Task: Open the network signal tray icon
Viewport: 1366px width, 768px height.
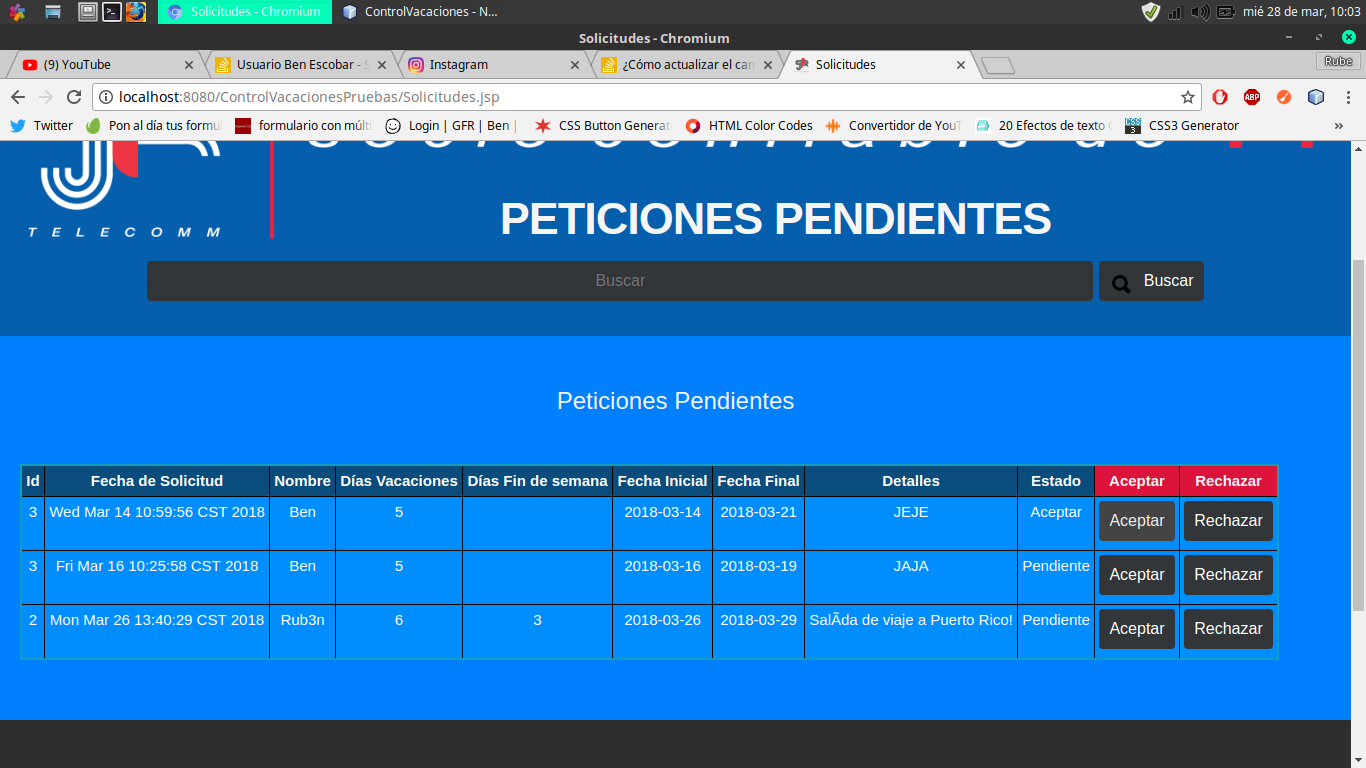Action: click(1175, 12)
